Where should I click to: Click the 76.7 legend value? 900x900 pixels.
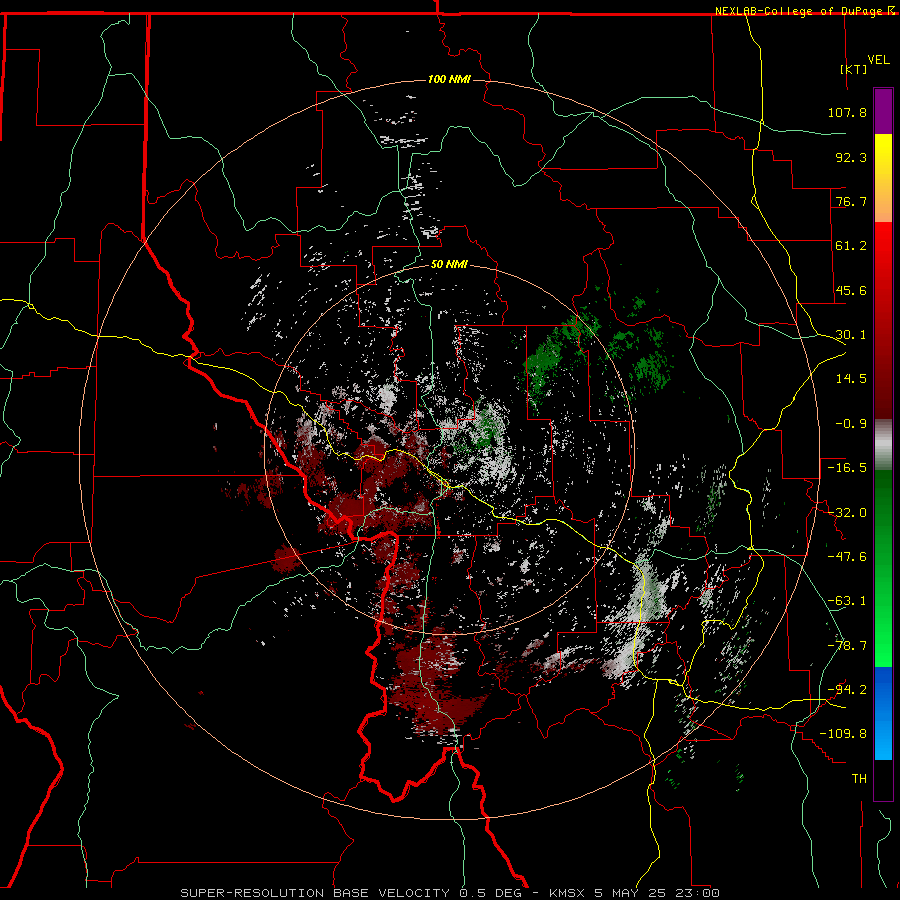click(x=851, y=201)
